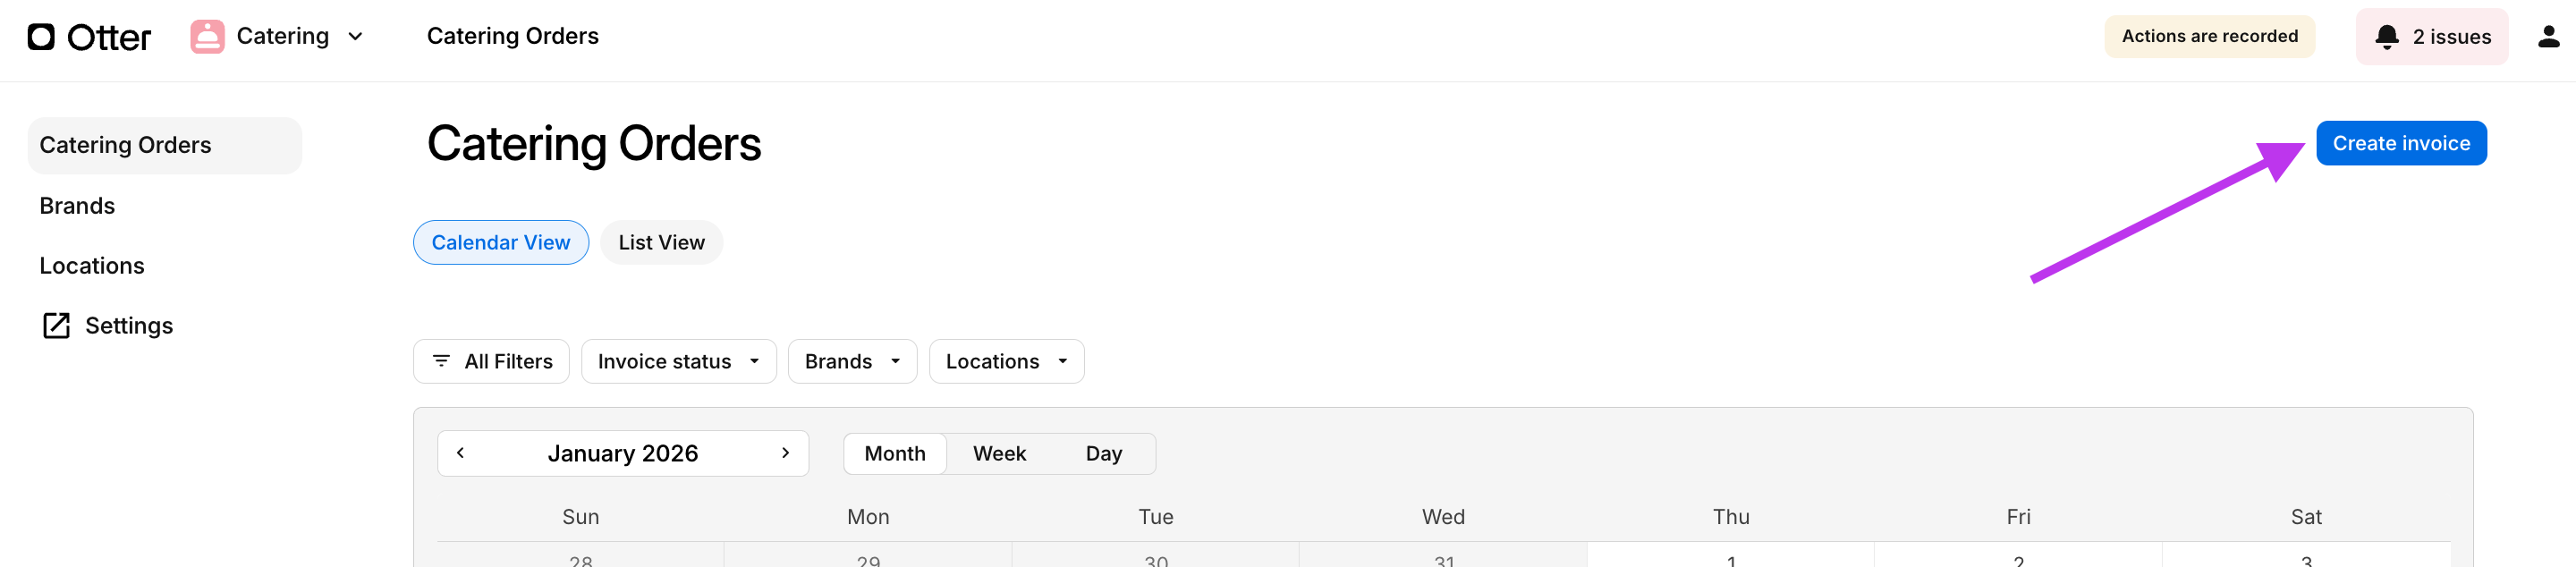Switch calendar to Week view

pos(999,453)
